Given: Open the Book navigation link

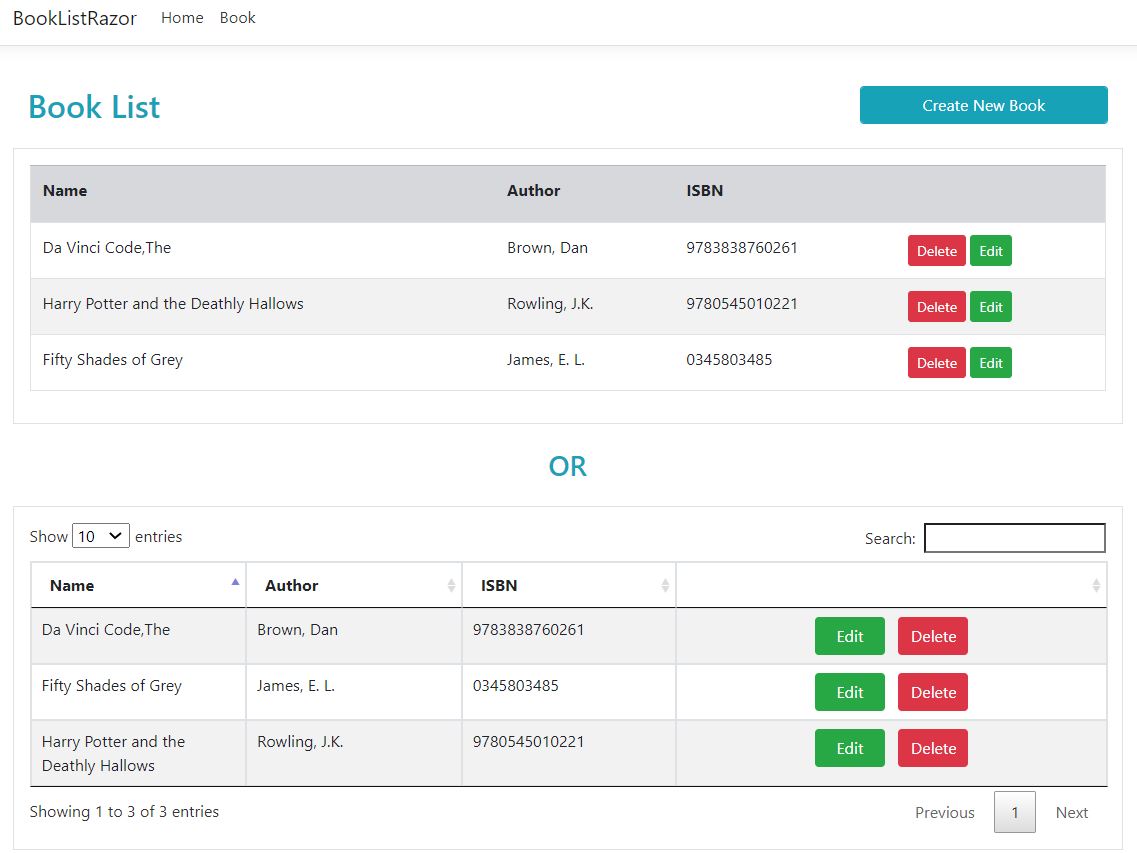Looking at the screenshot, I should 238,17.
